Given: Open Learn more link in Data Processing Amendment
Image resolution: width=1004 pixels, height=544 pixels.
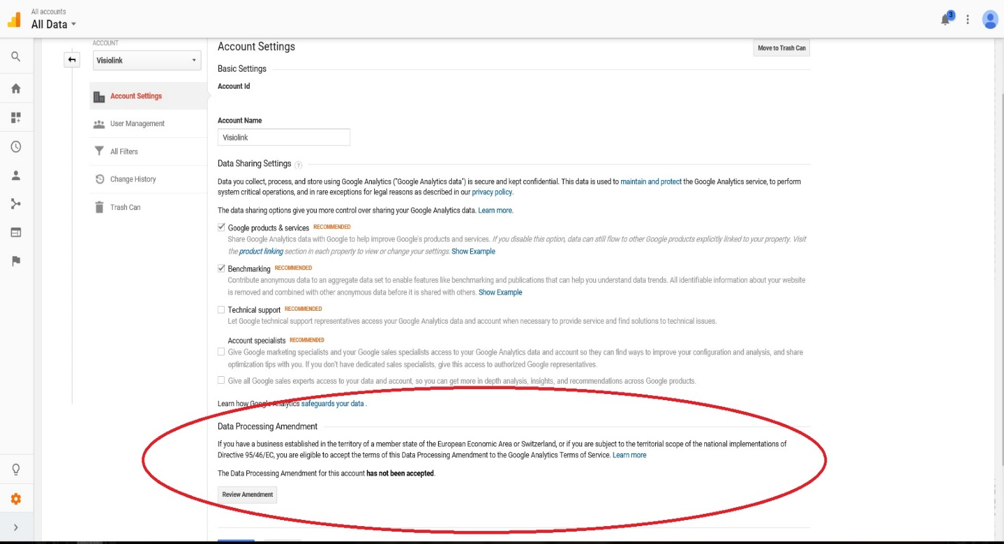Looking at the screenshot, I should pos(629,455).
